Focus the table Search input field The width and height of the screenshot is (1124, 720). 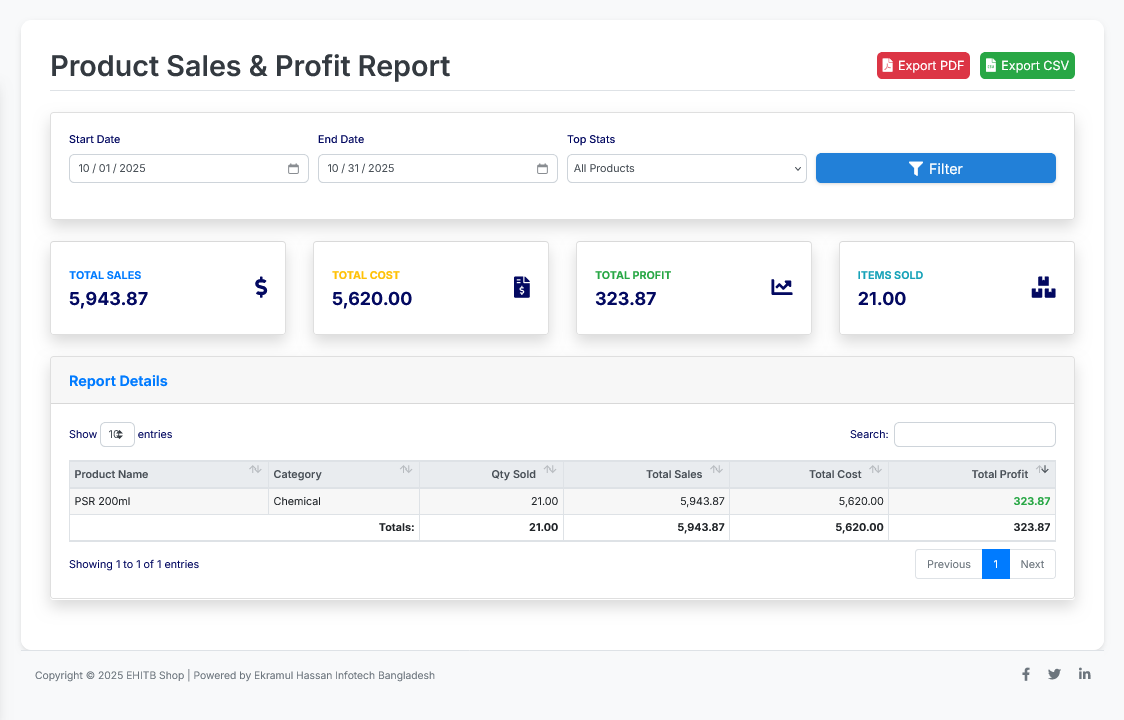pyautogui.click(x=974, y=434)
